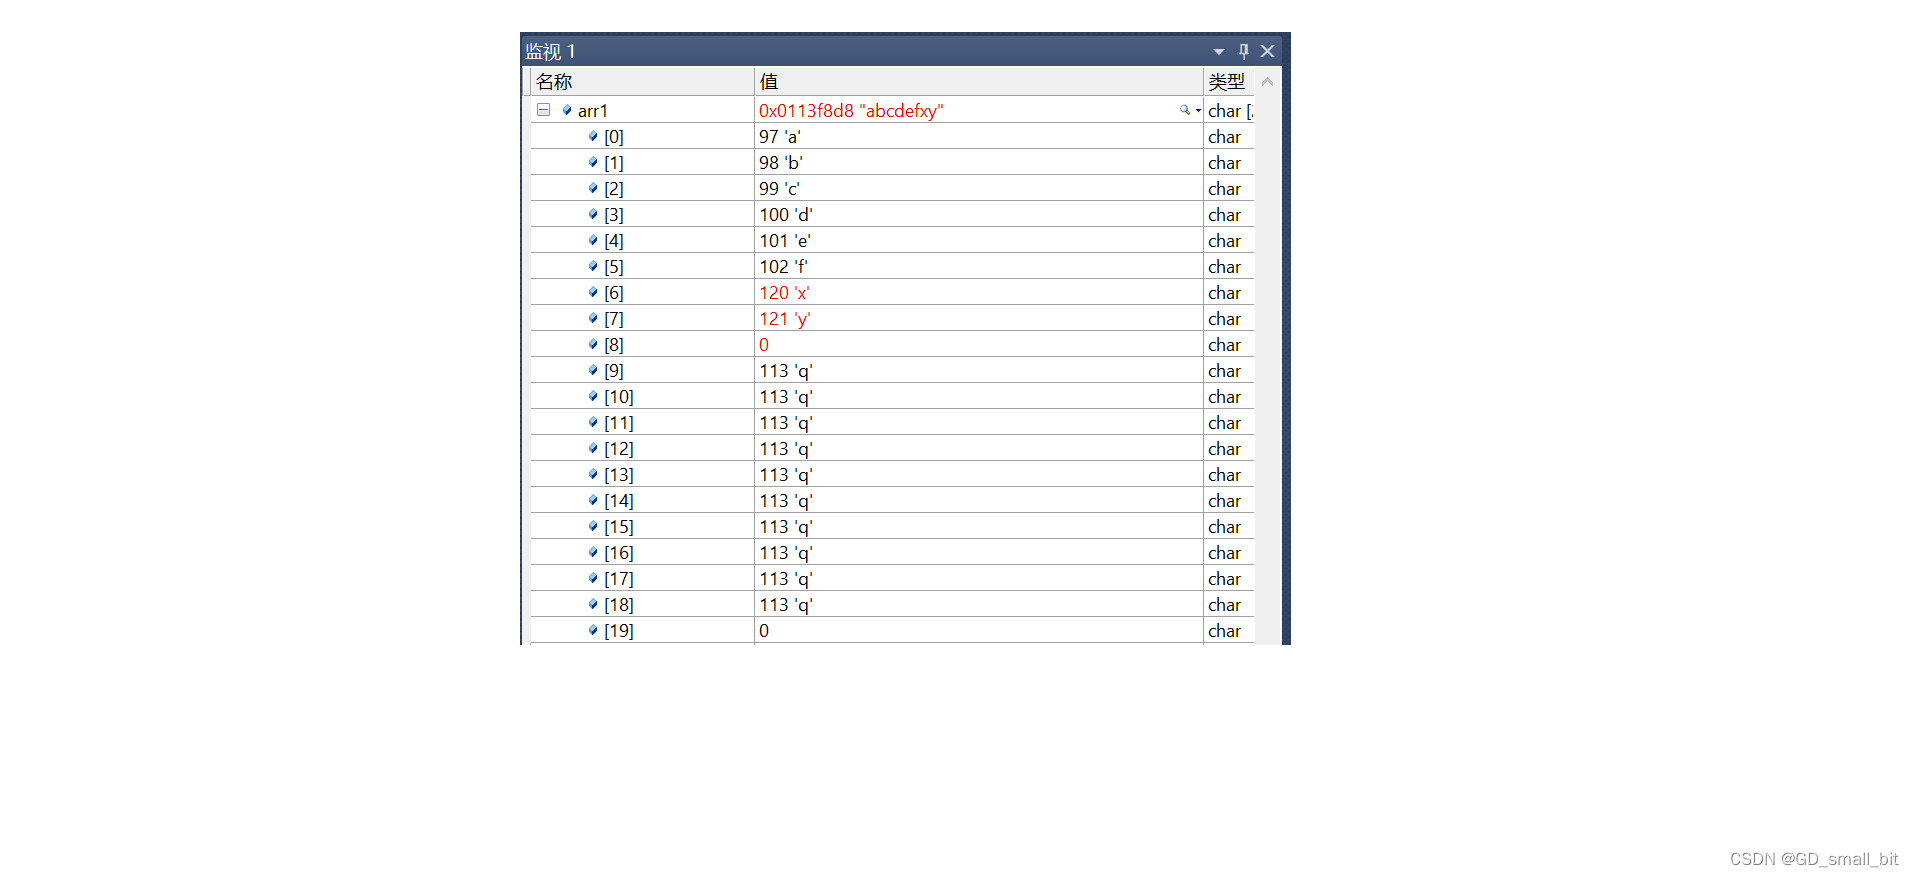Close the Watch 1 panel

coord(1267,51)
